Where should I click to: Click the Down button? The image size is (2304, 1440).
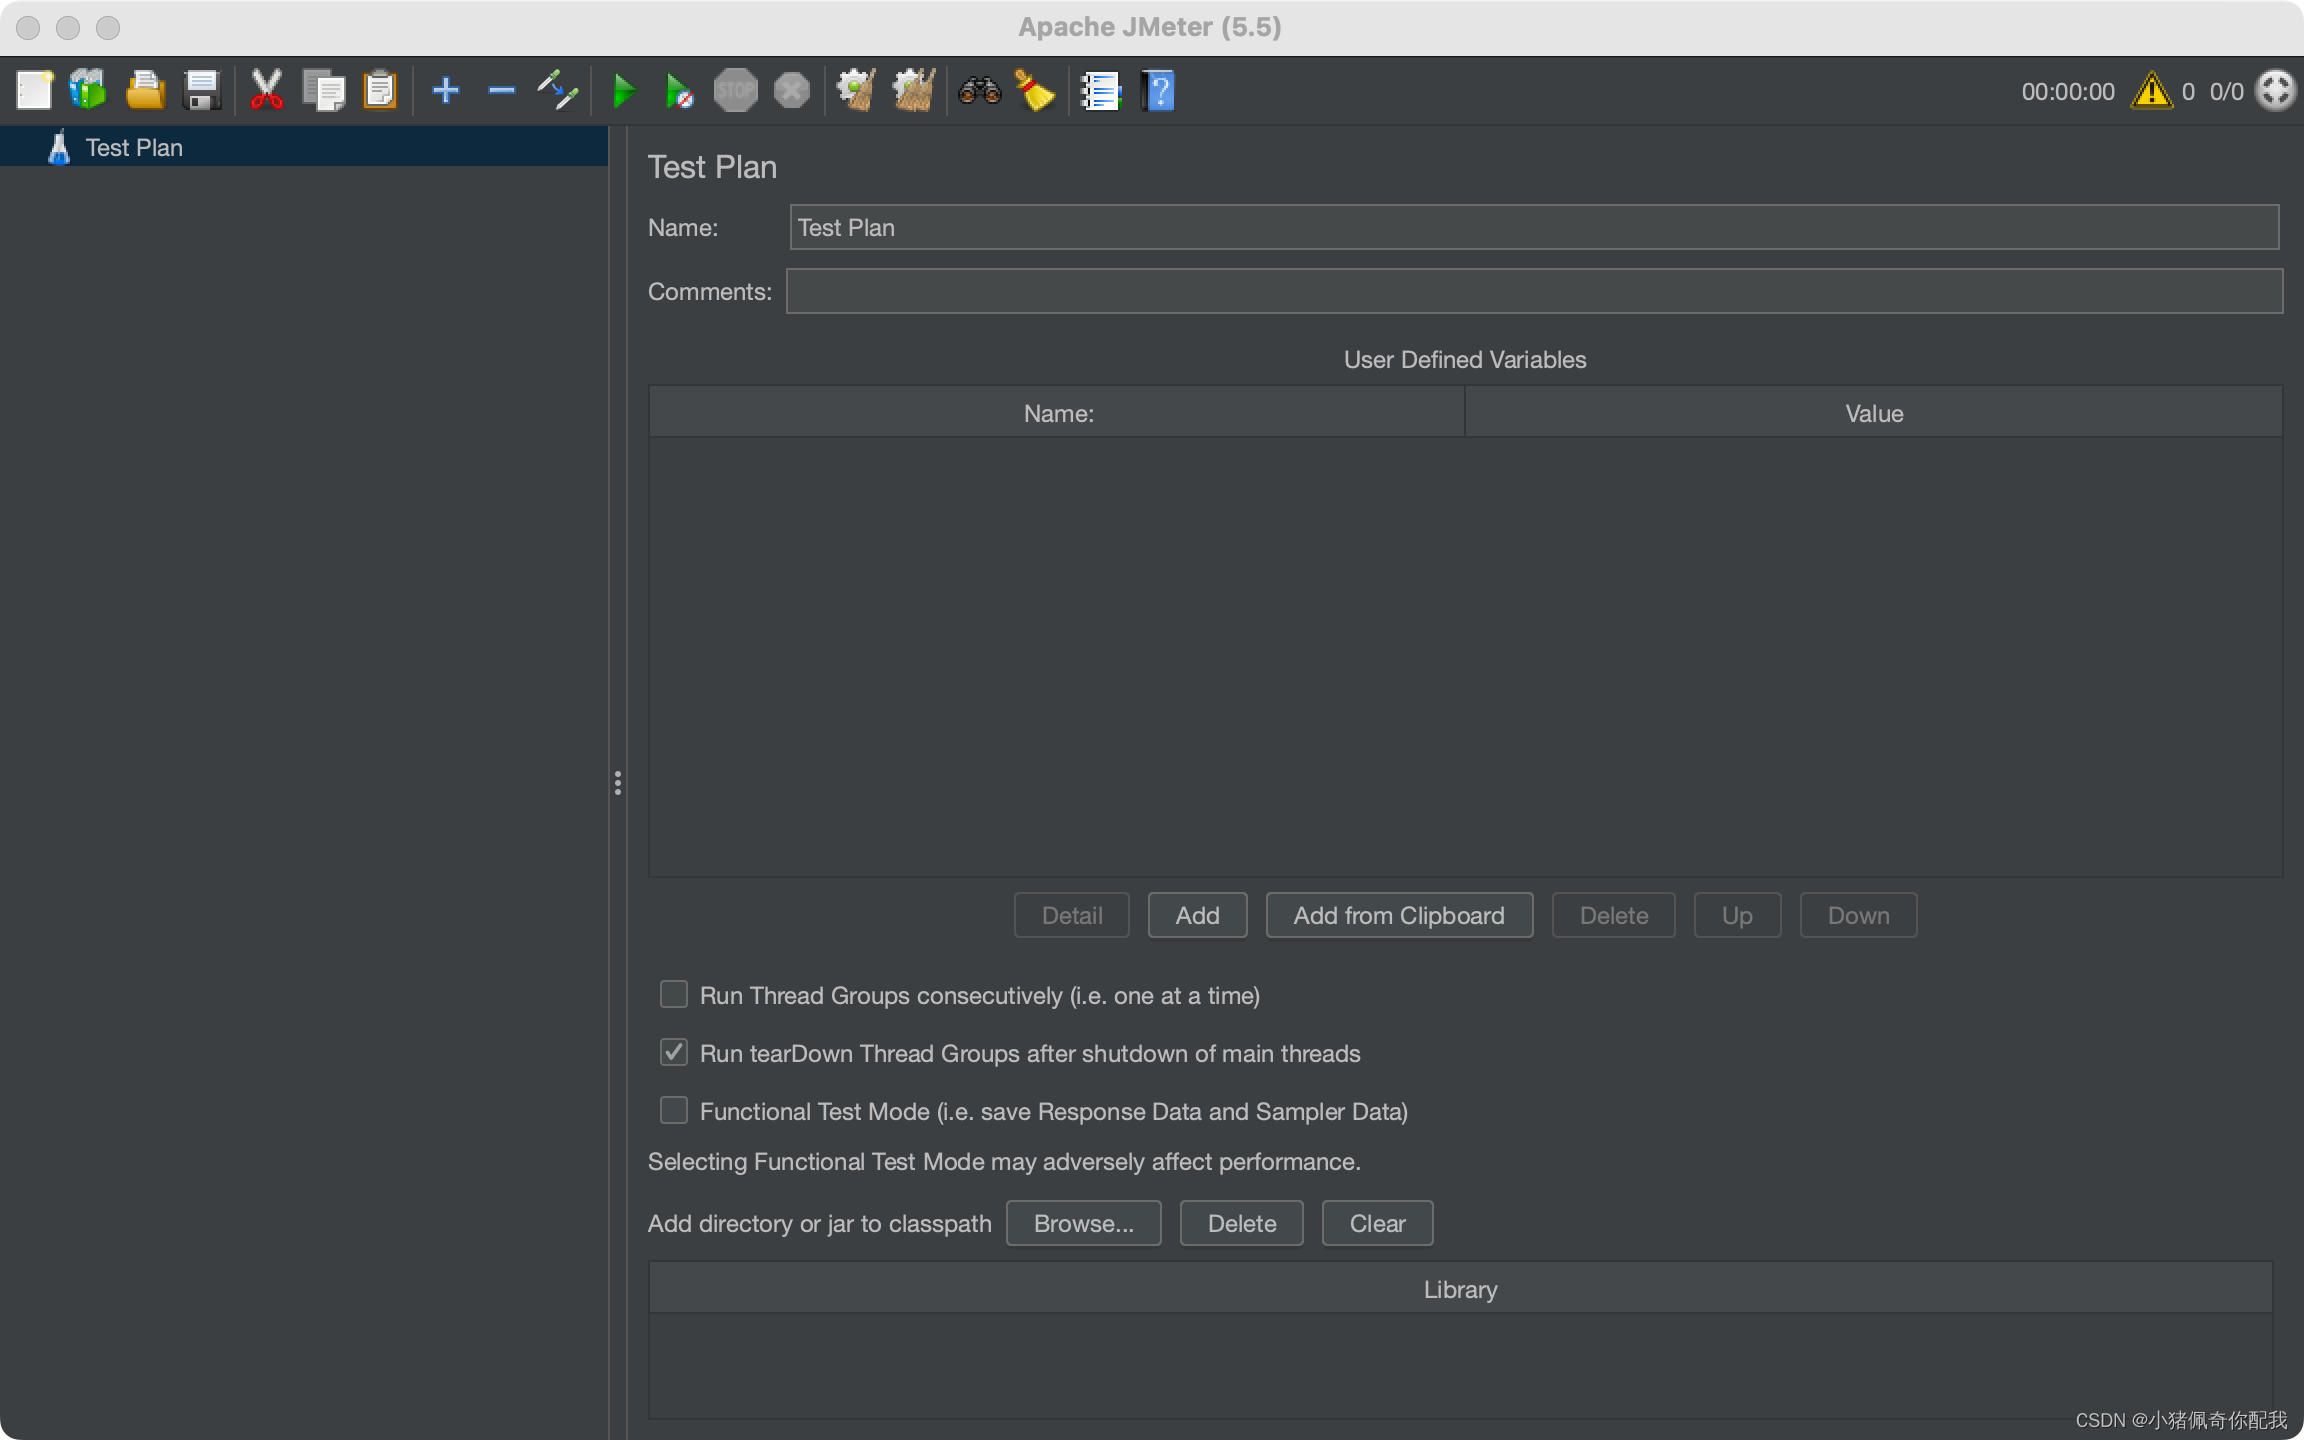coord(1858,915)
